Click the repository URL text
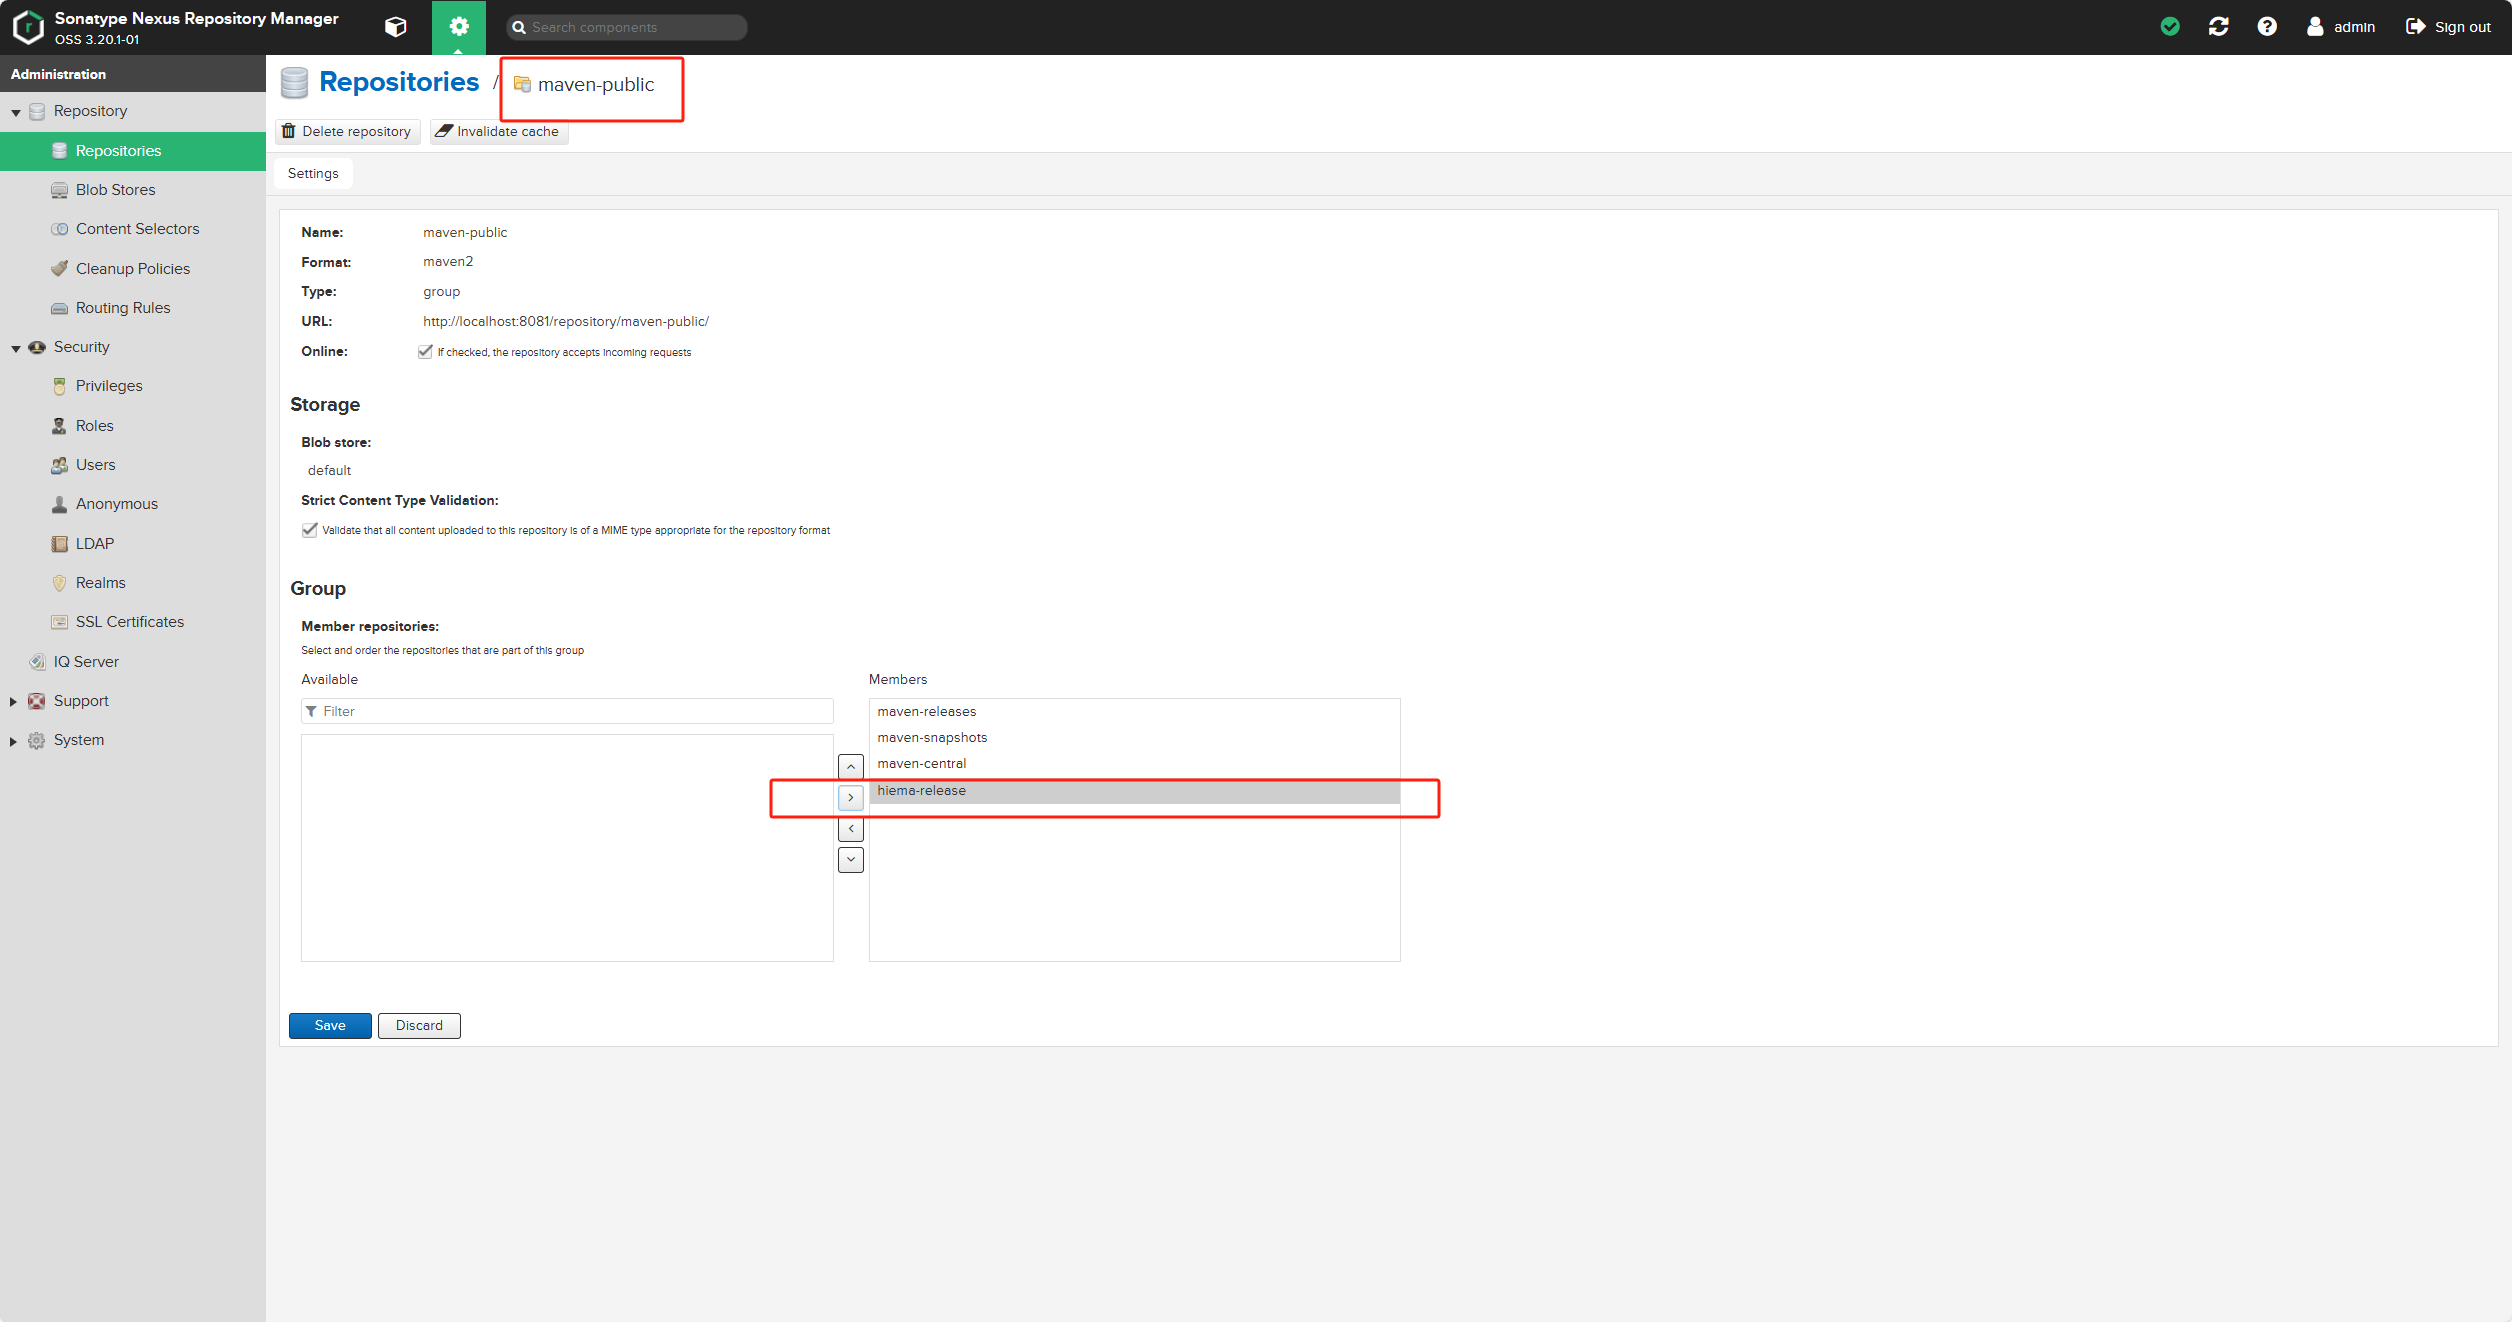 click(x=566, y=322)
